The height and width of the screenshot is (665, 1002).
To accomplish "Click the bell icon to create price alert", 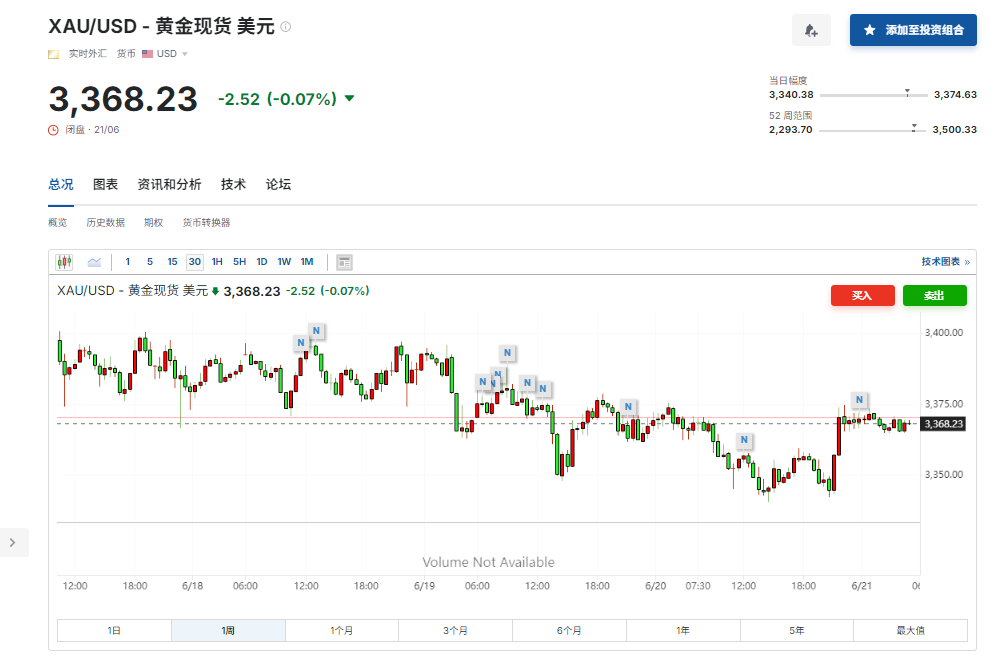I will coord(811,30).
